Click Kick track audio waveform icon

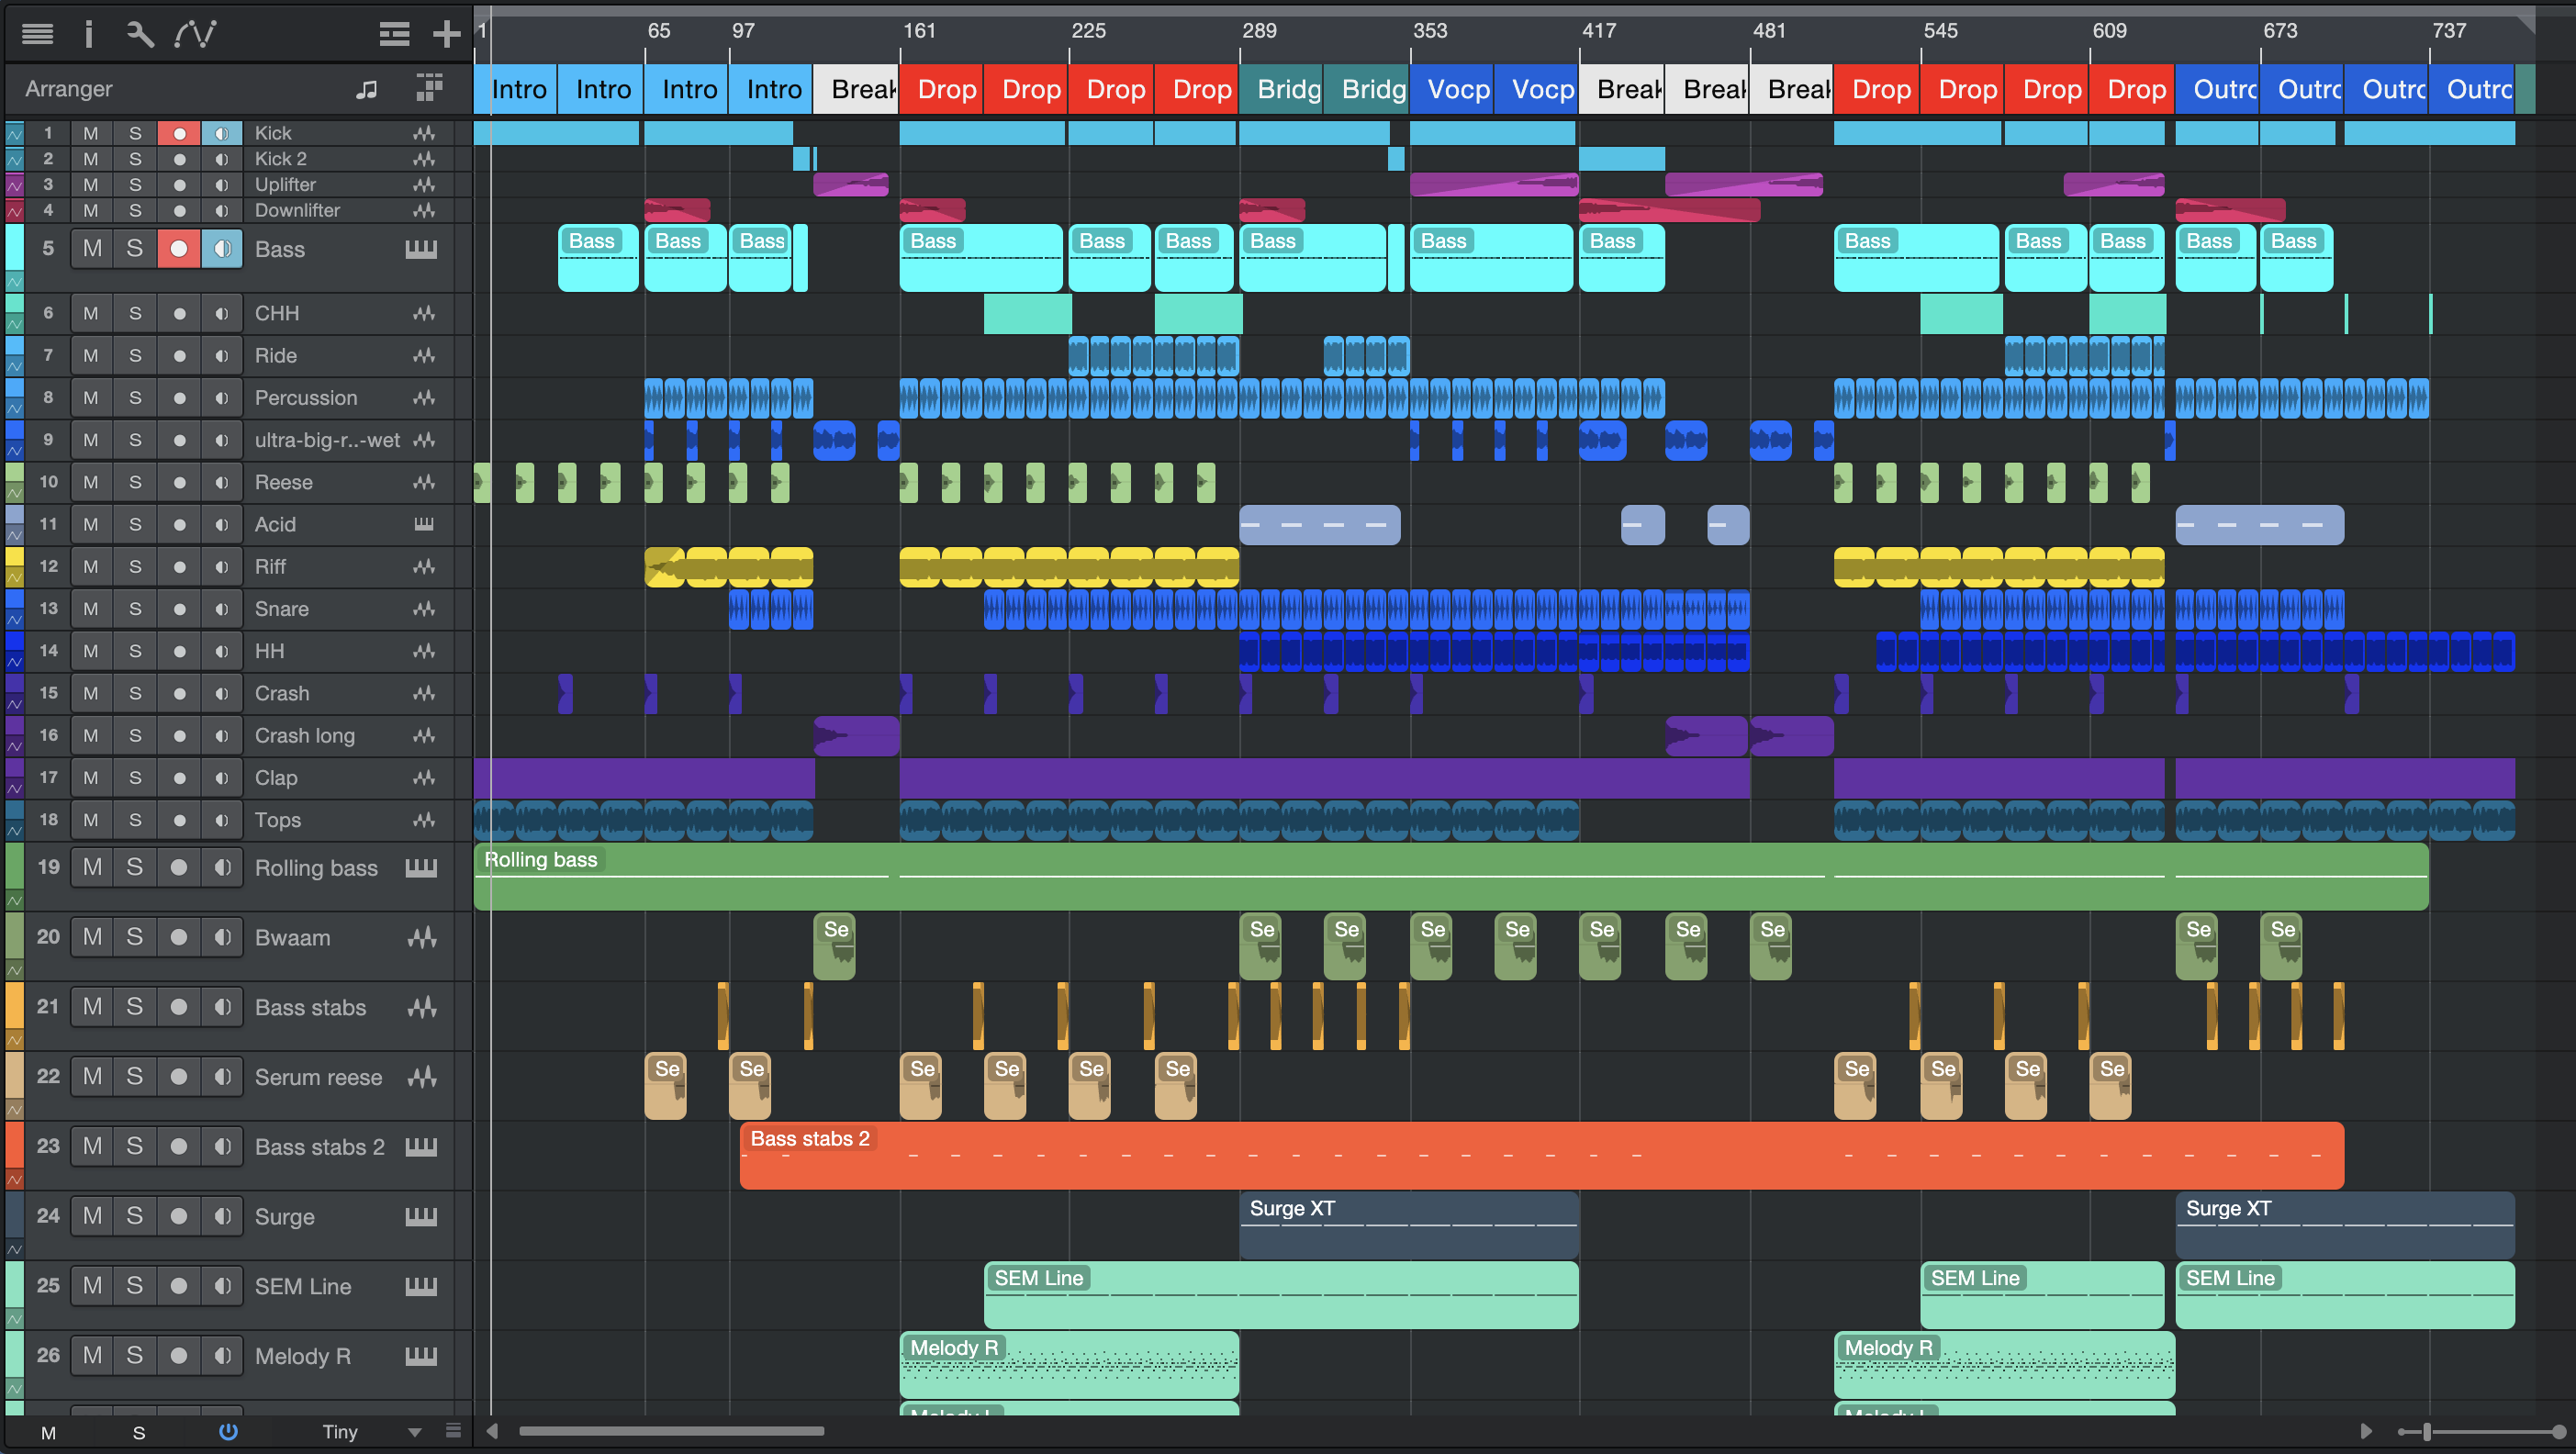click(424, 133)
